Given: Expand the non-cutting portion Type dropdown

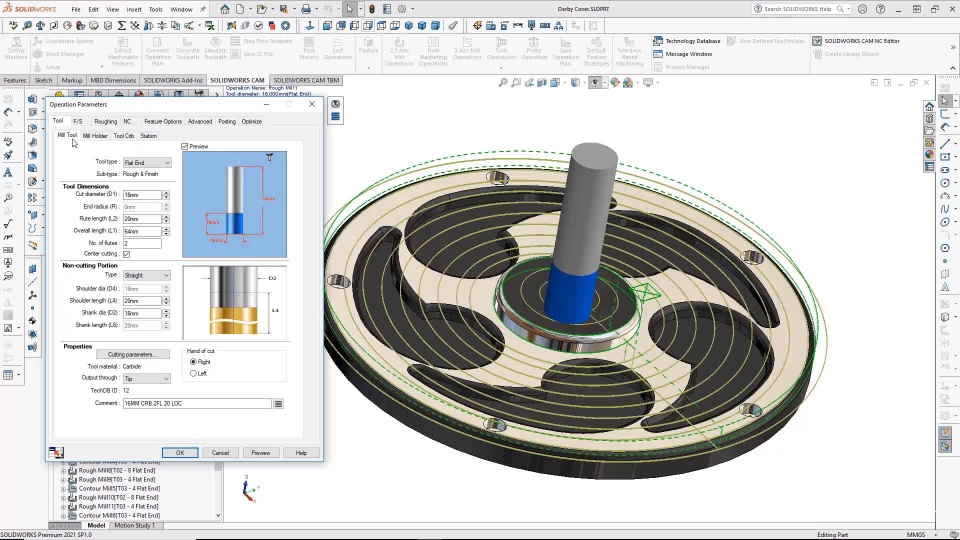Looking at the screenshot, I should (146, 275).
